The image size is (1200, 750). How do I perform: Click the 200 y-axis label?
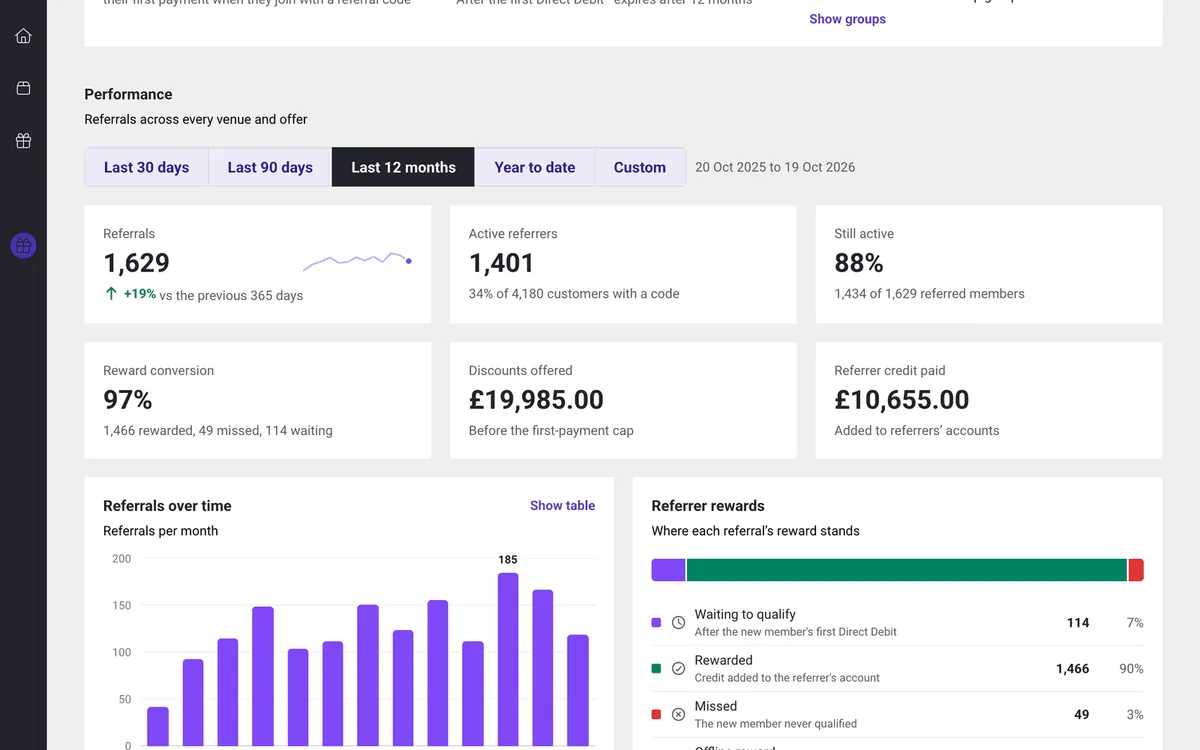point(121,559)
